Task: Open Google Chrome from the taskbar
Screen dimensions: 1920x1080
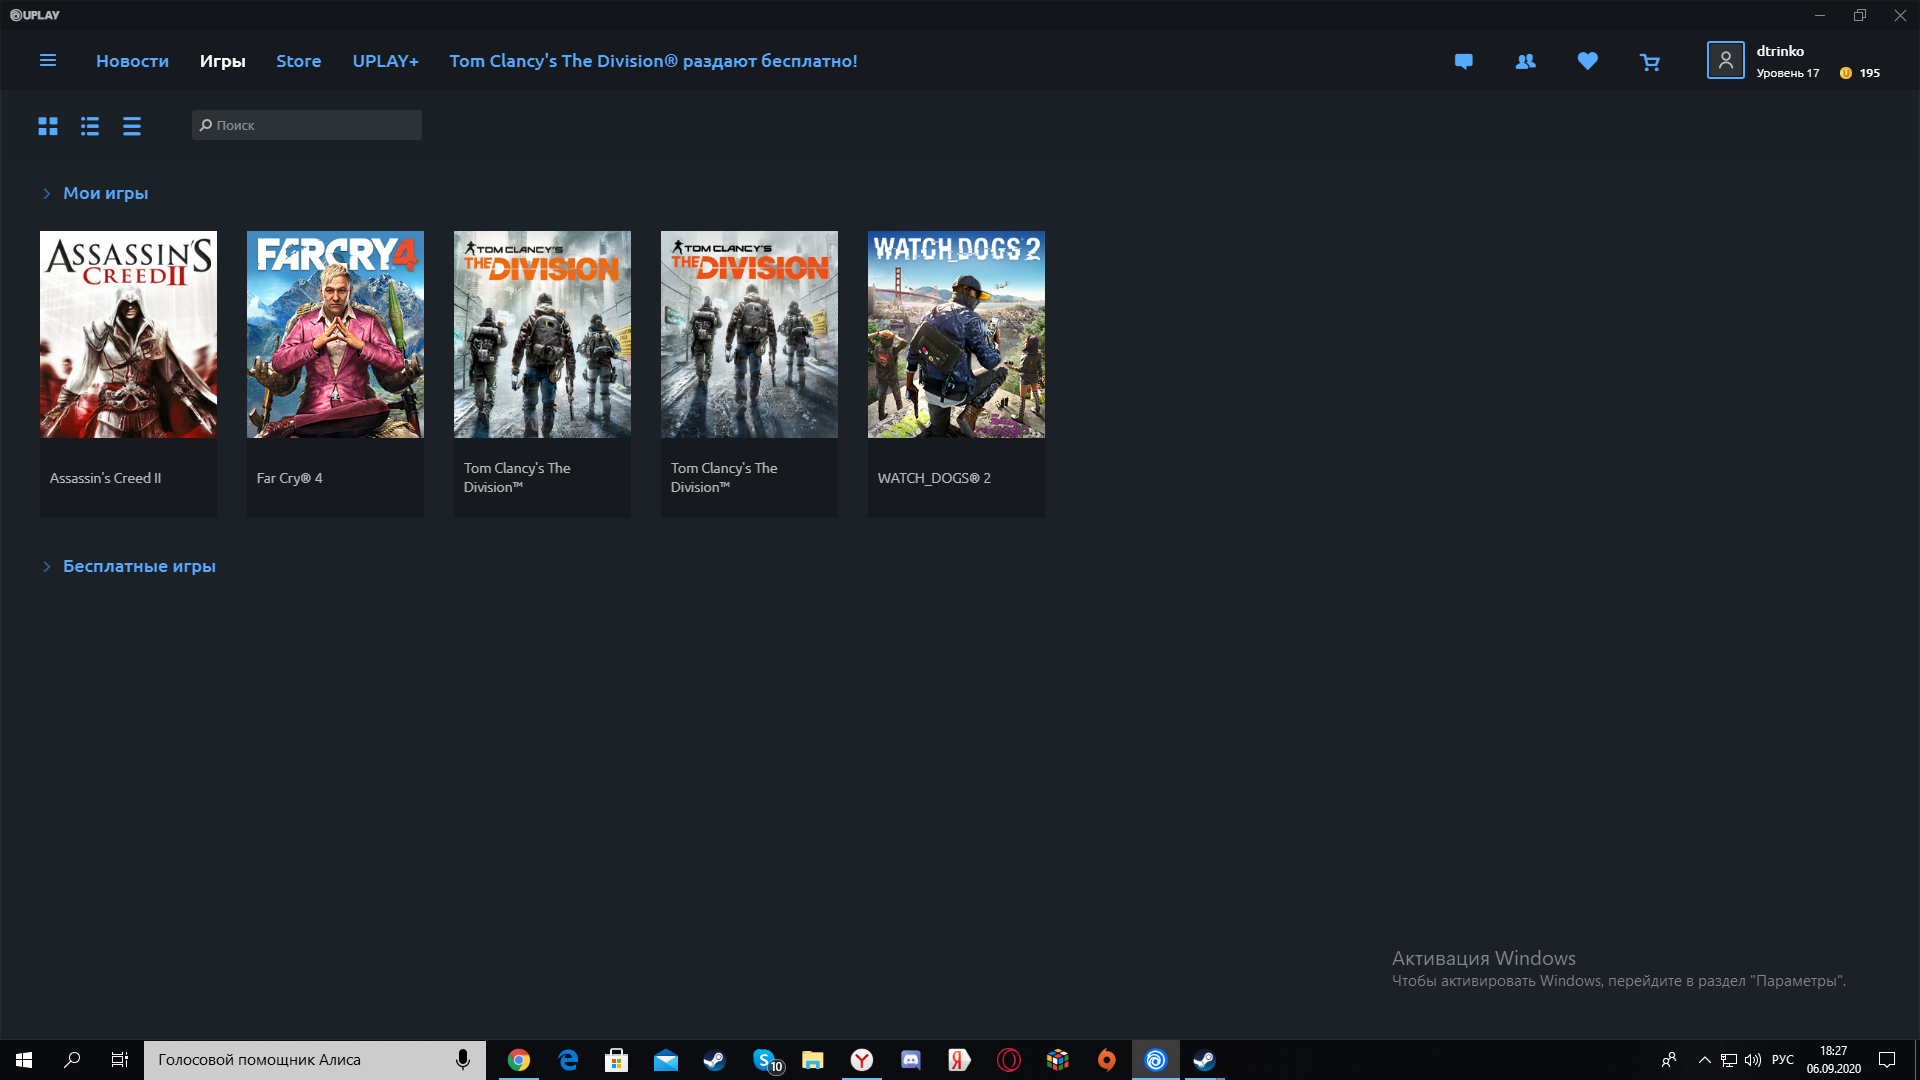Action: [x=518, y=1060]
